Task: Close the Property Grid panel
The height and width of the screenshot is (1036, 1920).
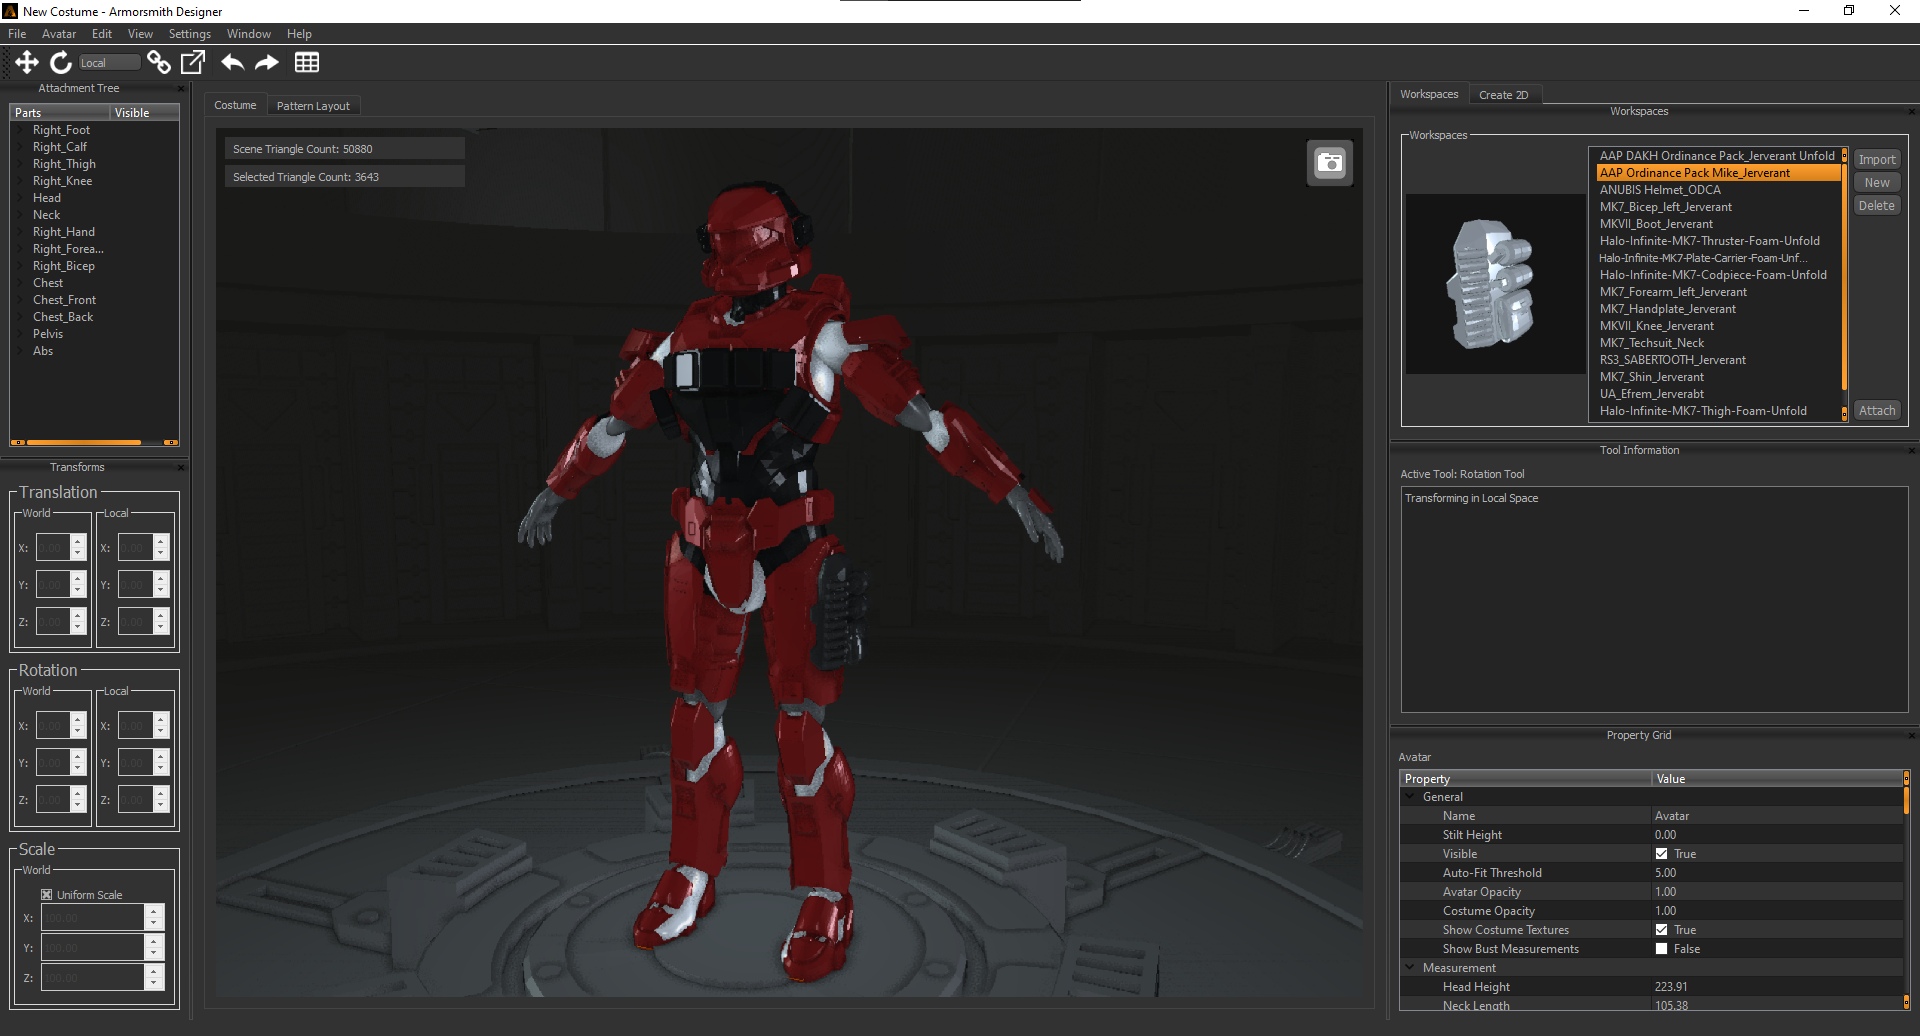Action: point(1912,735)
